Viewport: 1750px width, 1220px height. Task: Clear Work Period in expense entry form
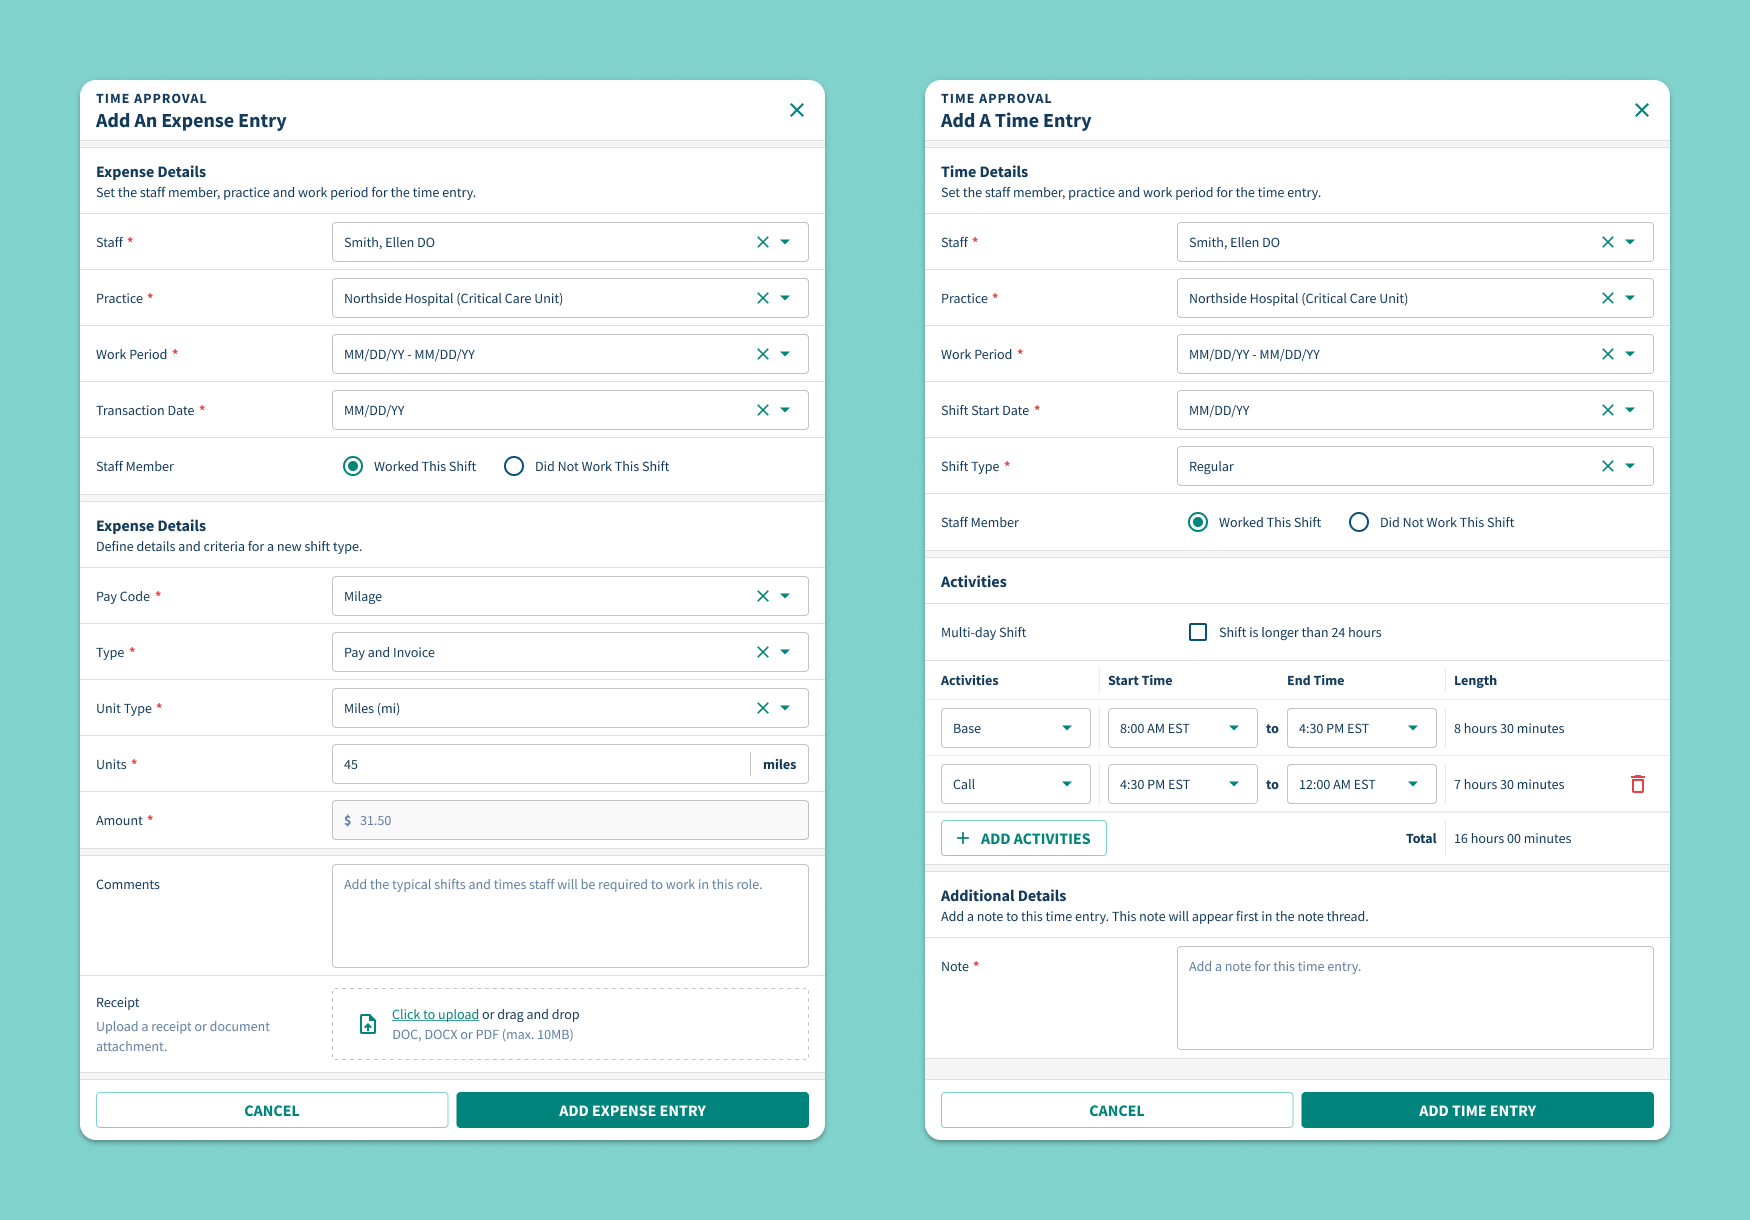click(763, 354)
